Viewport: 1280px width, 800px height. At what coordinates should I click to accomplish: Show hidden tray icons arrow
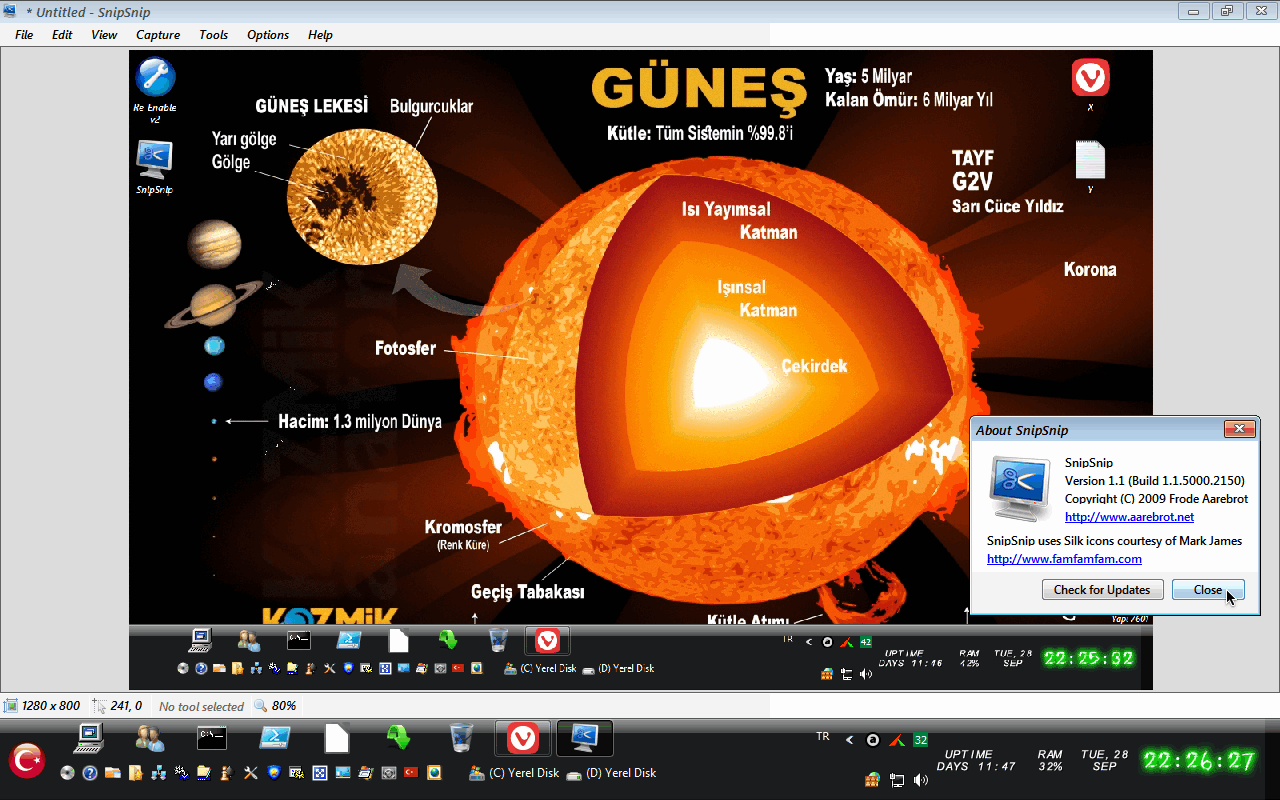(x=850, y=740)
